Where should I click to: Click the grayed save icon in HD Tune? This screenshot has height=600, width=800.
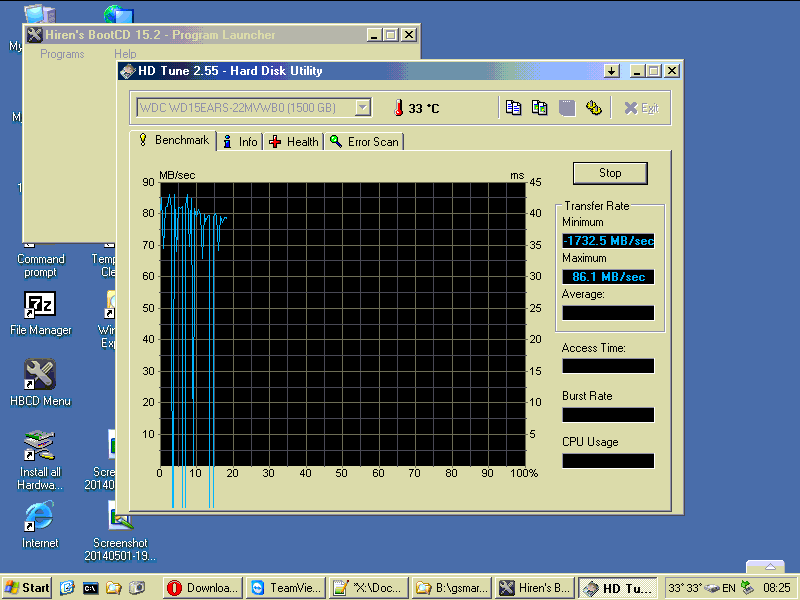click(x=567, y=108)
